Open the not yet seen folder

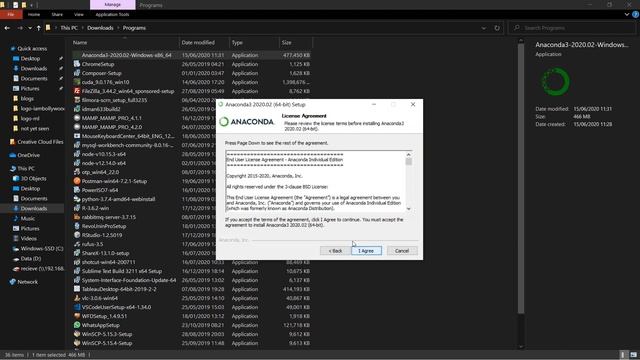pos(35,129)
